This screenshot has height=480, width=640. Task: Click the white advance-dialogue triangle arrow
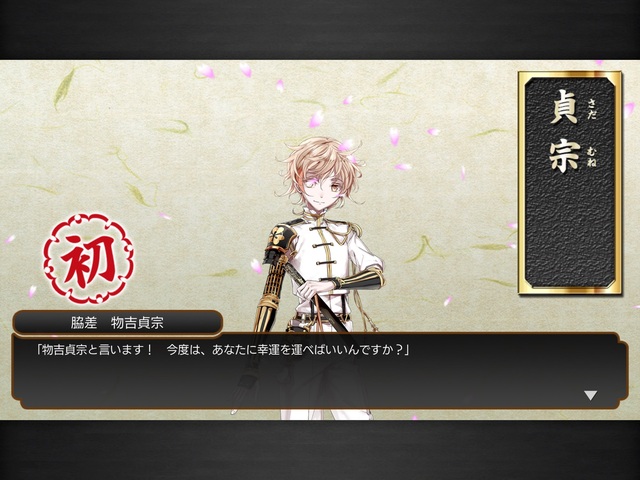pos(590,395)
